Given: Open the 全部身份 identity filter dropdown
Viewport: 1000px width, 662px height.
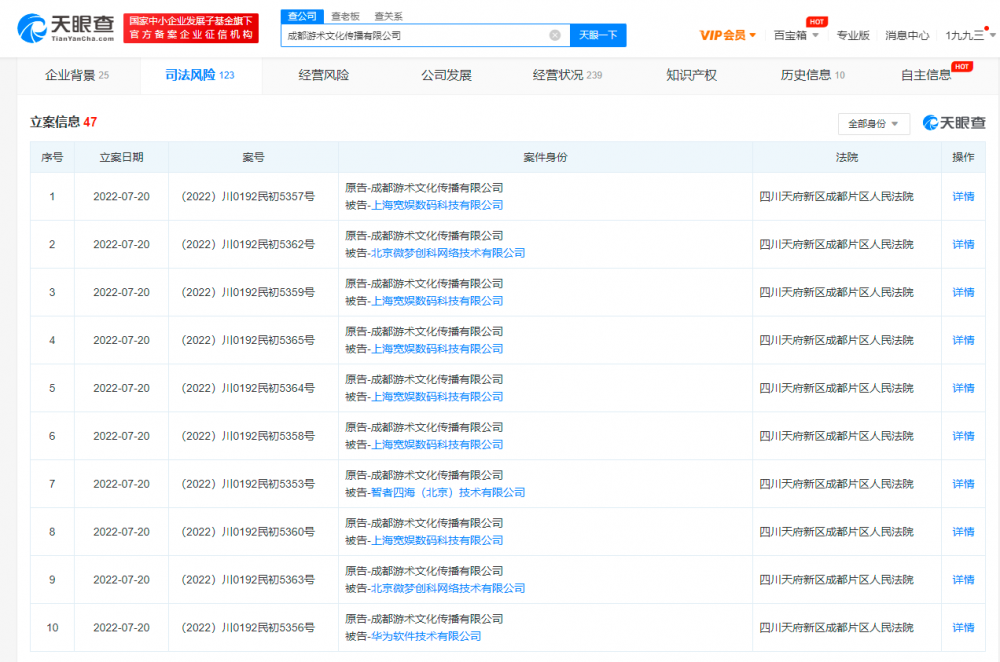Looking at the screenshot, I should (872, 122).
